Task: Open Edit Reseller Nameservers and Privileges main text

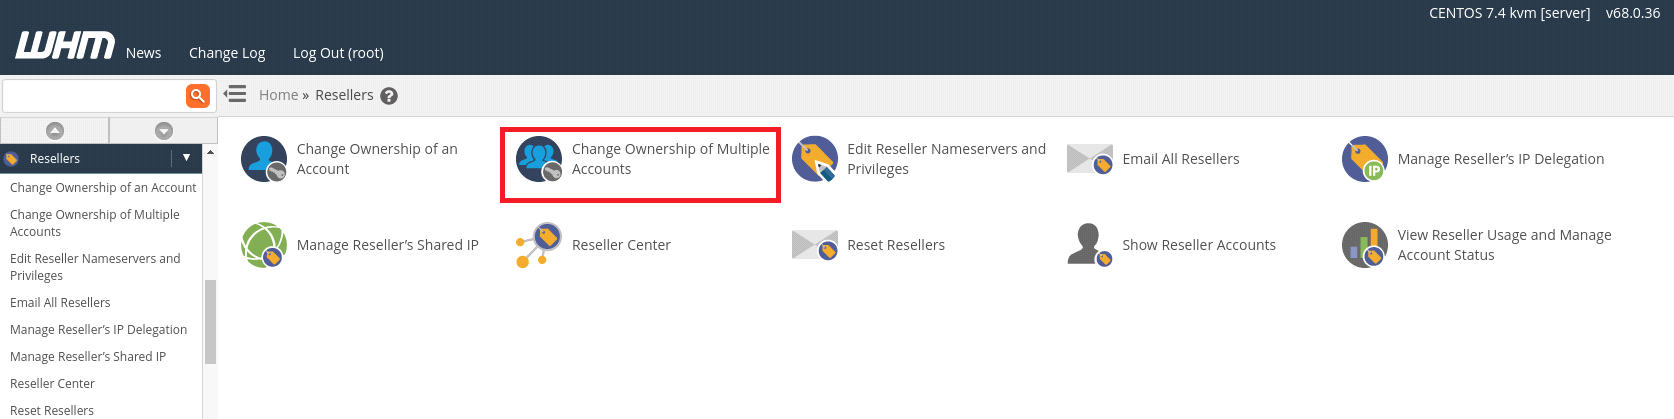Action: [946, 159]
